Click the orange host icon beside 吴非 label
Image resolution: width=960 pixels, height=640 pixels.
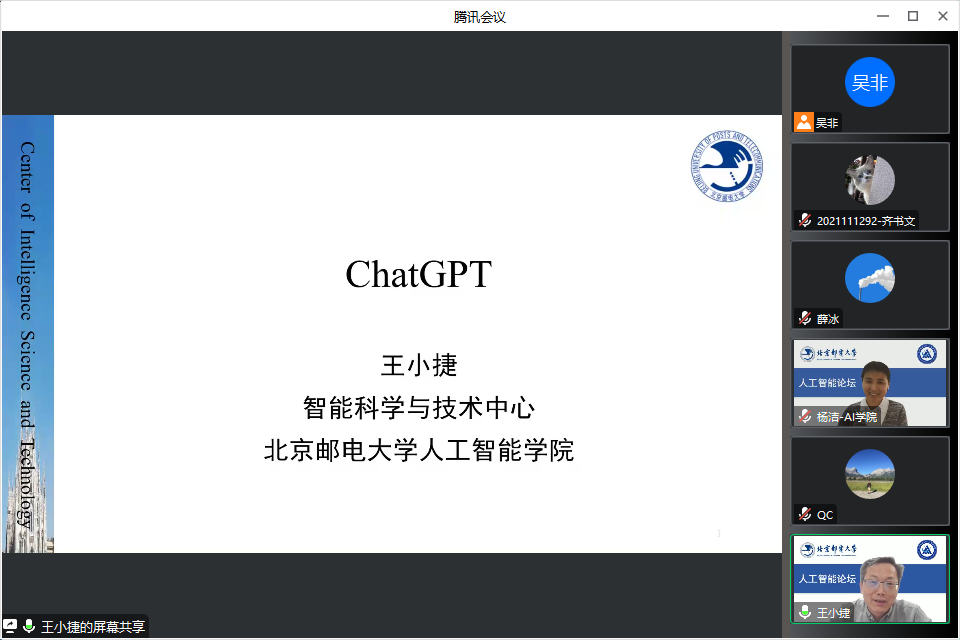[803, 122]
